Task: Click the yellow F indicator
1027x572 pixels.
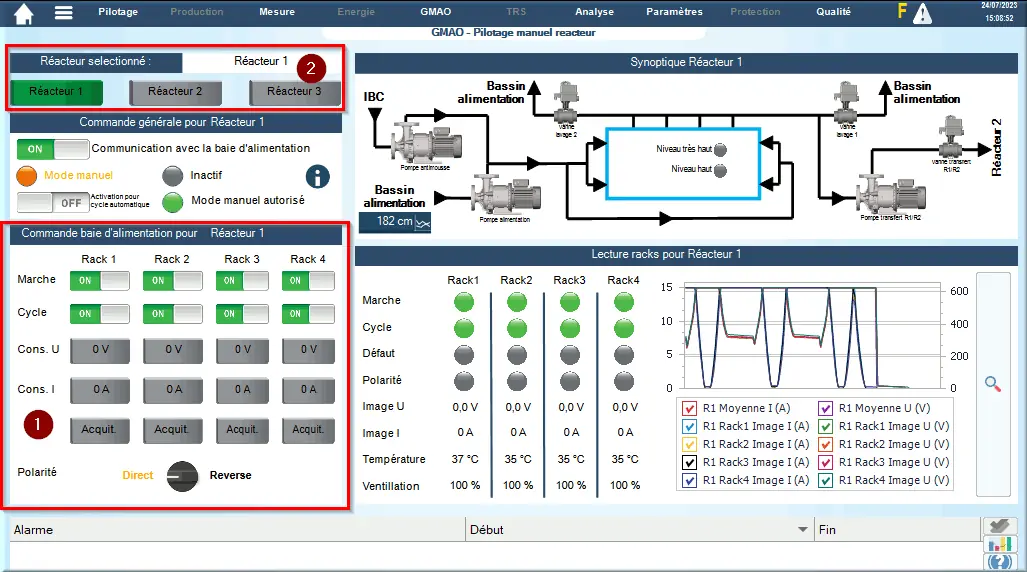Action: pyautogui.click(x=902, y=11)
